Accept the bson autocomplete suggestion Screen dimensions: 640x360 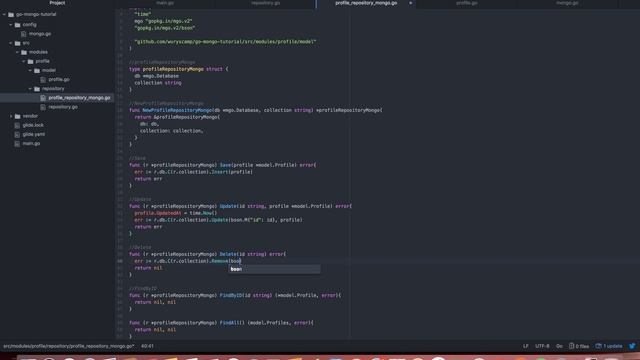point(274,269)
